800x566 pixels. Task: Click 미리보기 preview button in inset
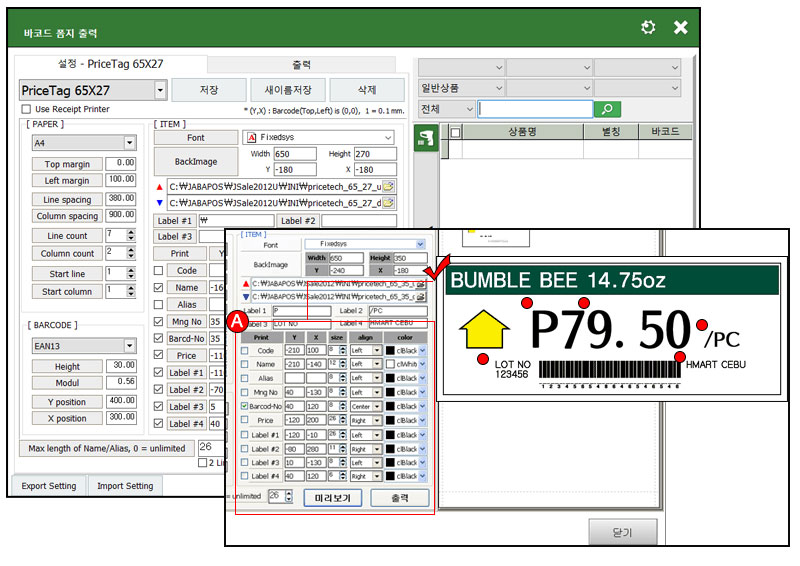(x=333, y=498)
